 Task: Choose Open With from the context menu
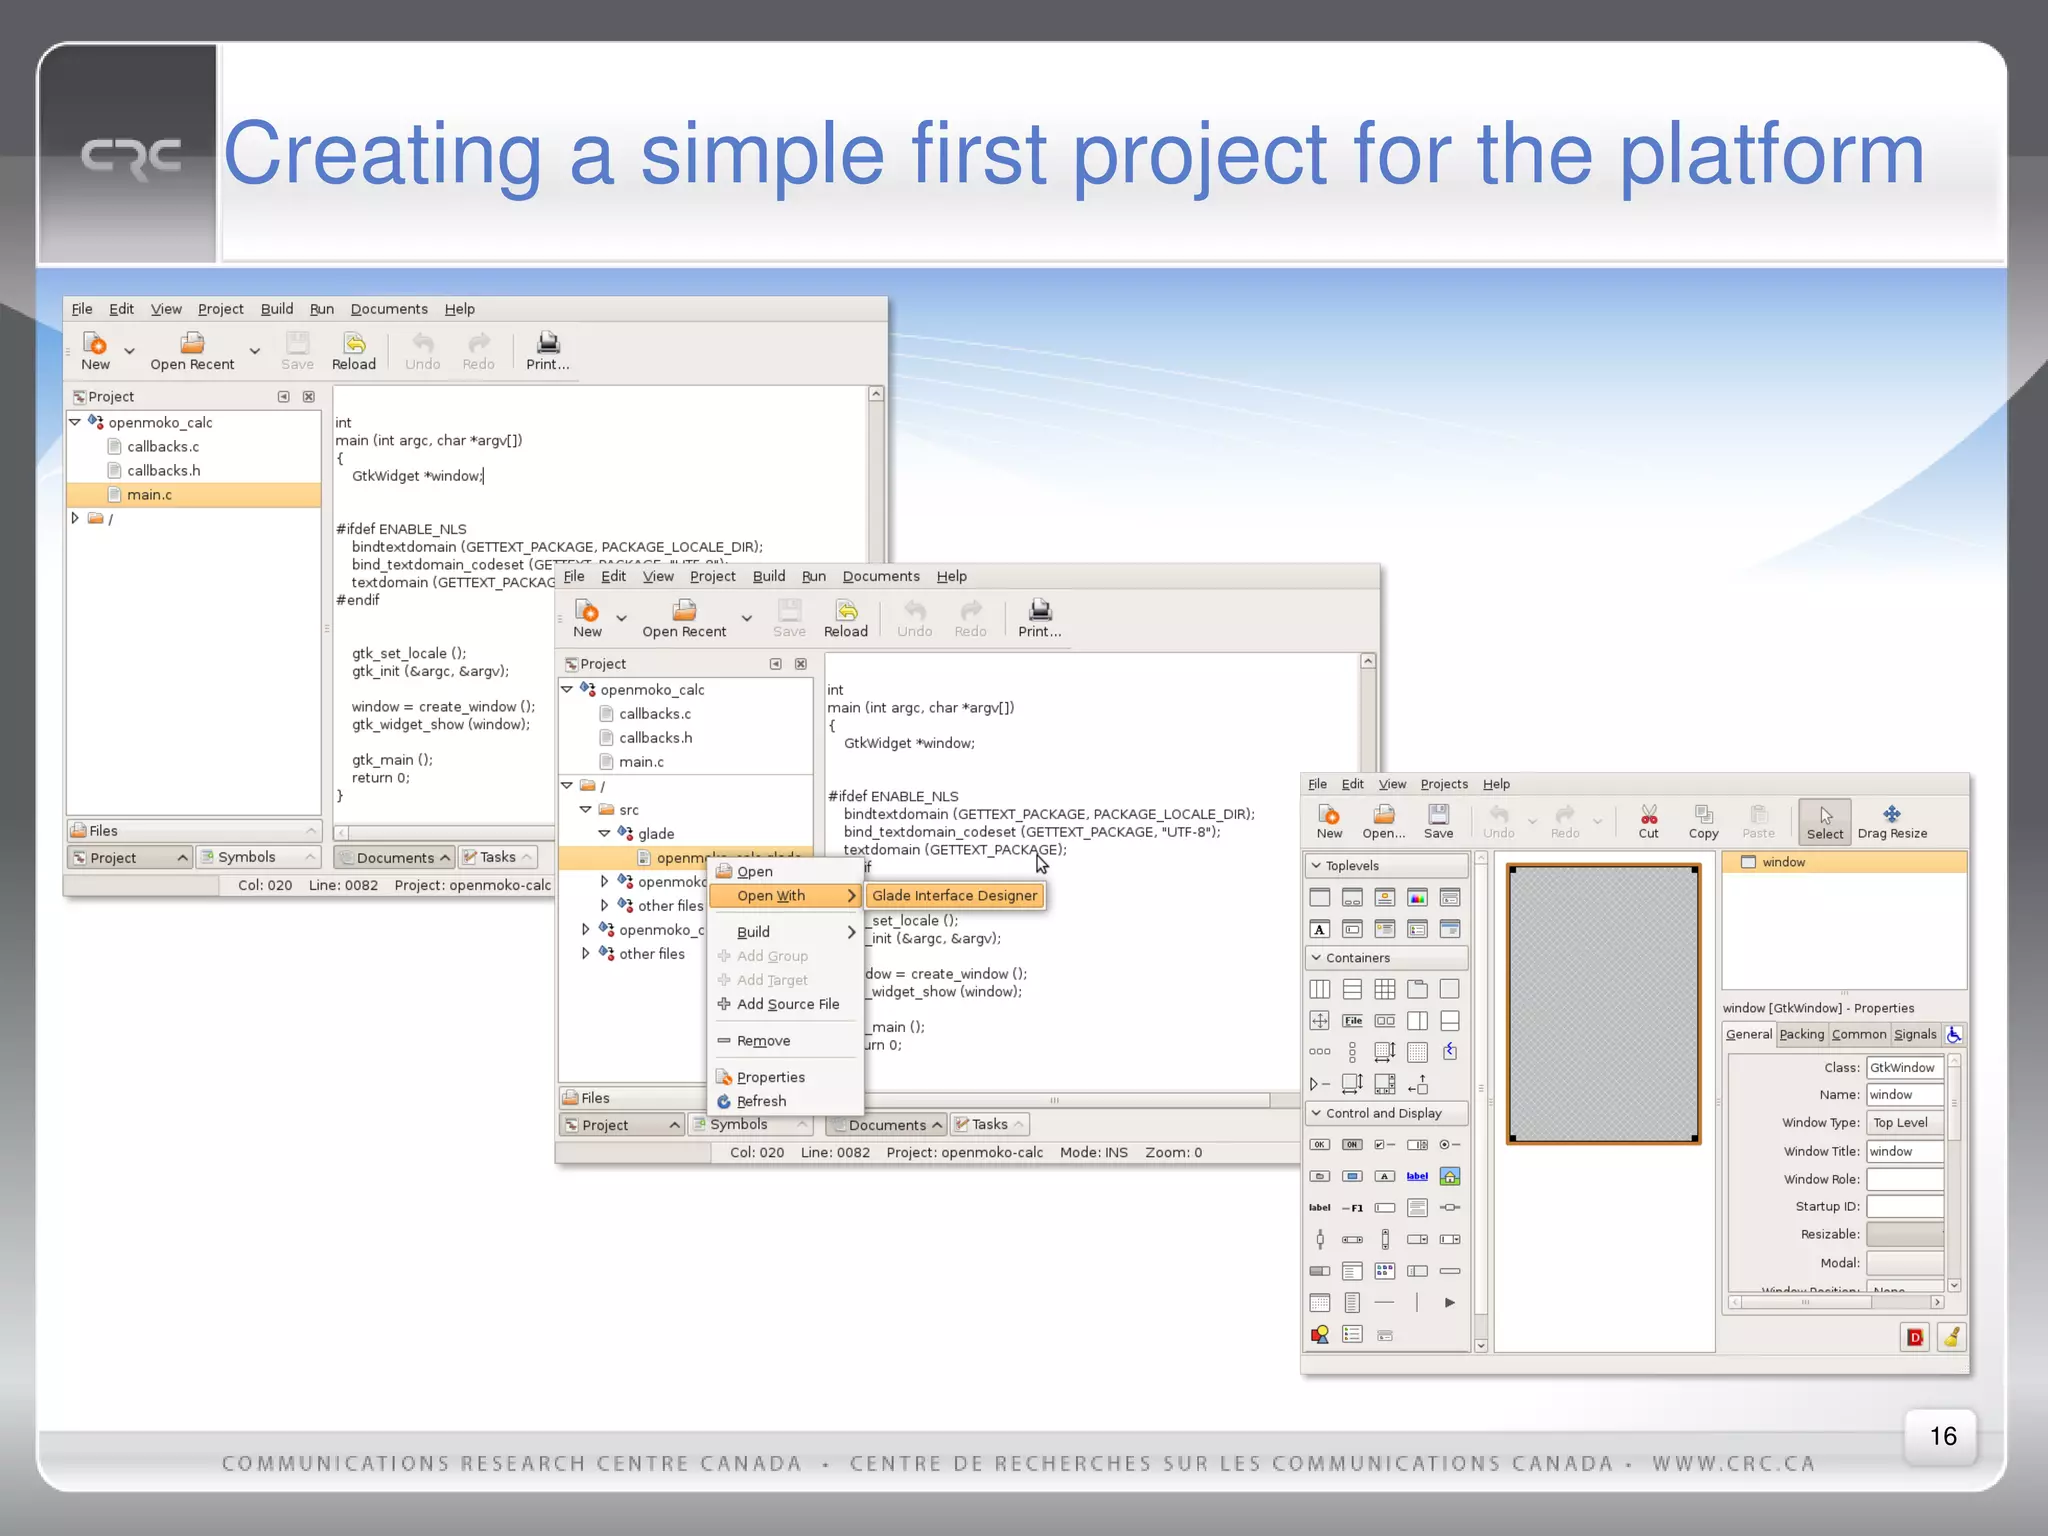click(x=786, y=895)
